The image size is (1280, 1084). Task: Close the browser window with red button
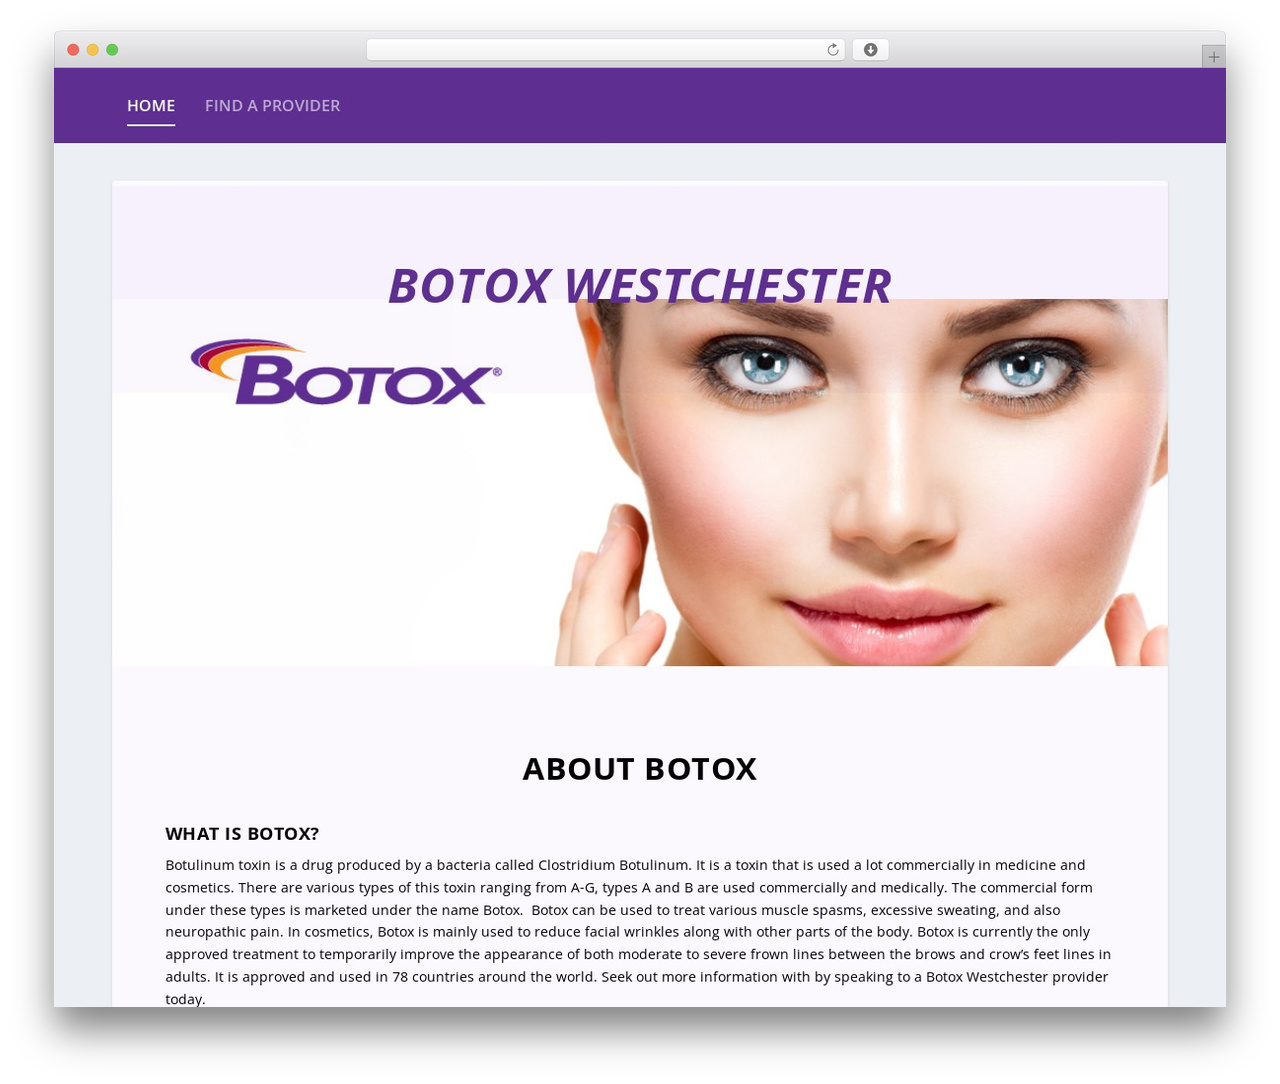coord(73,50)
